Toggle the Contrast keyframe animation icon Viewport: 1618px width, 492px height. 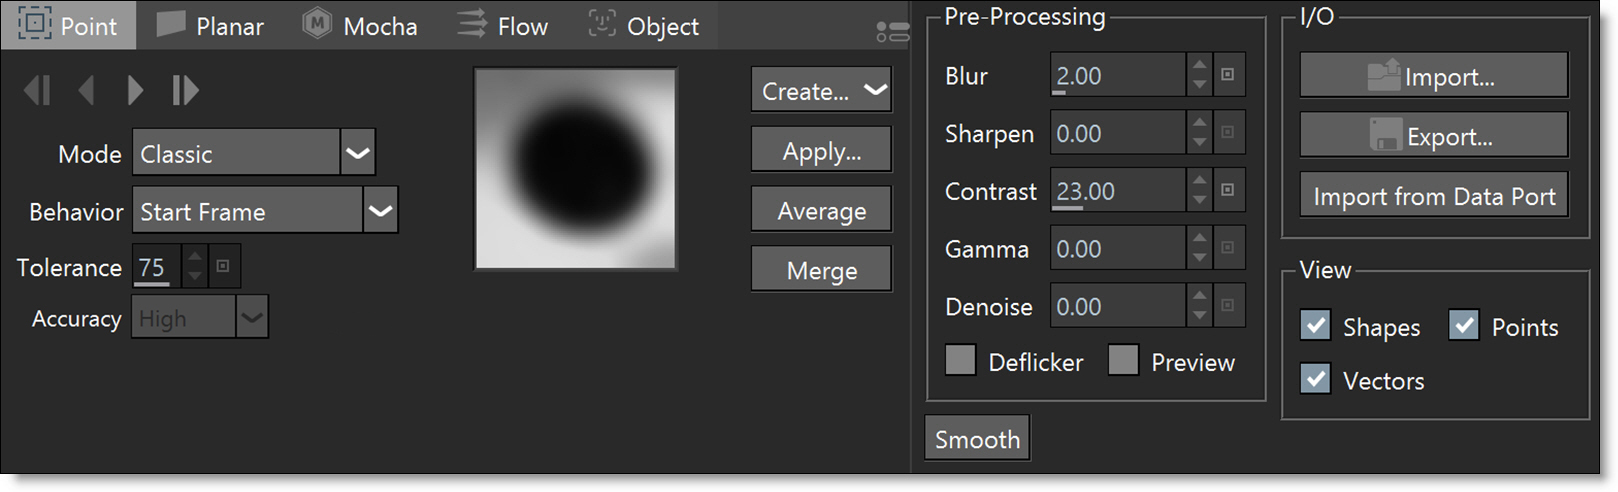tap(1228, 190)
